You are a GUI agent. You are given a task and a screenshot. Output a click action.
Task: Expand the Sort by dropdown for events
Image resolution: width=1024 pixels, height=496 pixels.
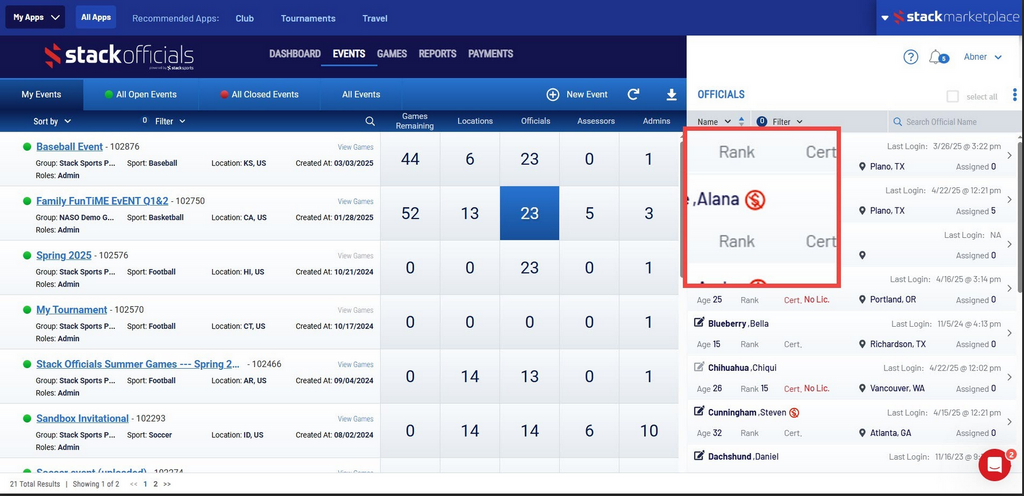(x=52, y=121)
